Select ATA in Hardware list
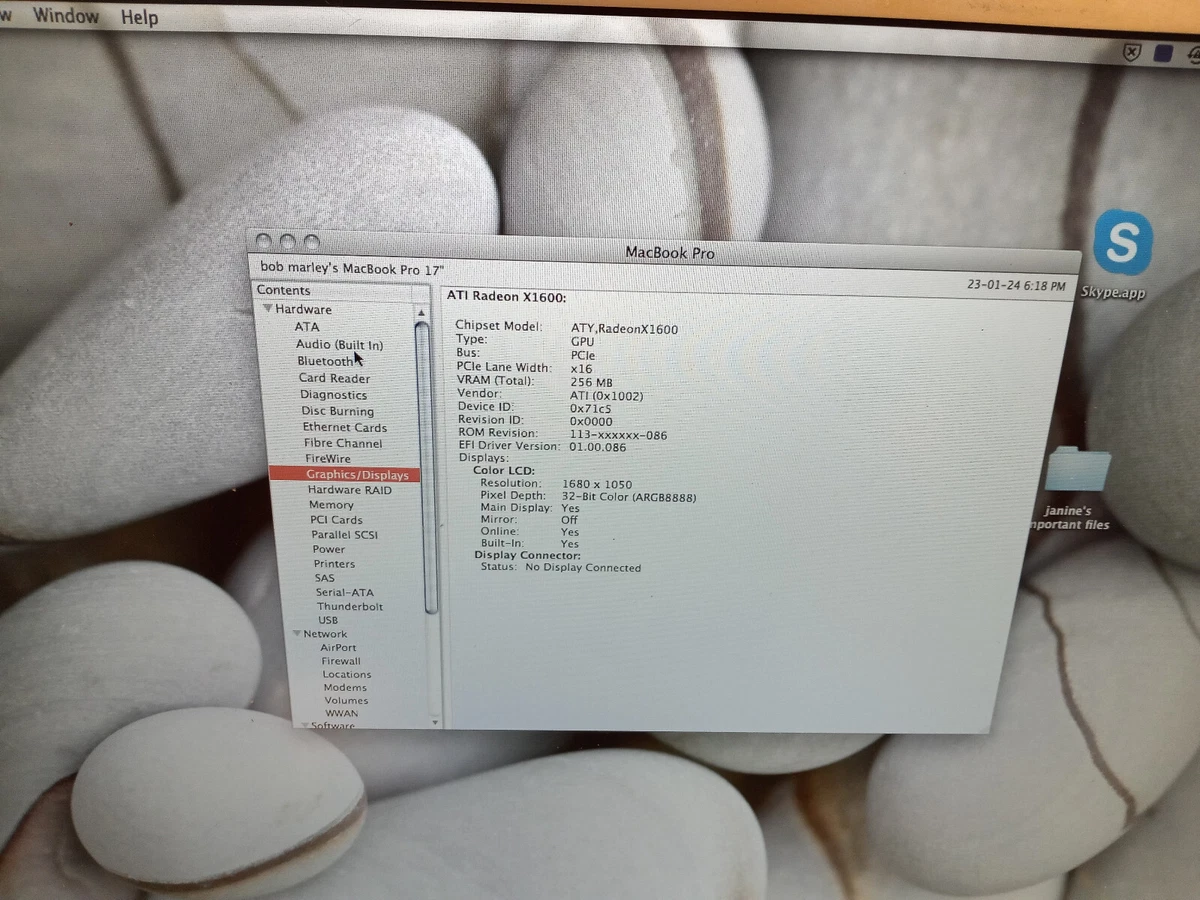Image resolution: width=1200 pixels, height=900 pixels. point(307,327)
